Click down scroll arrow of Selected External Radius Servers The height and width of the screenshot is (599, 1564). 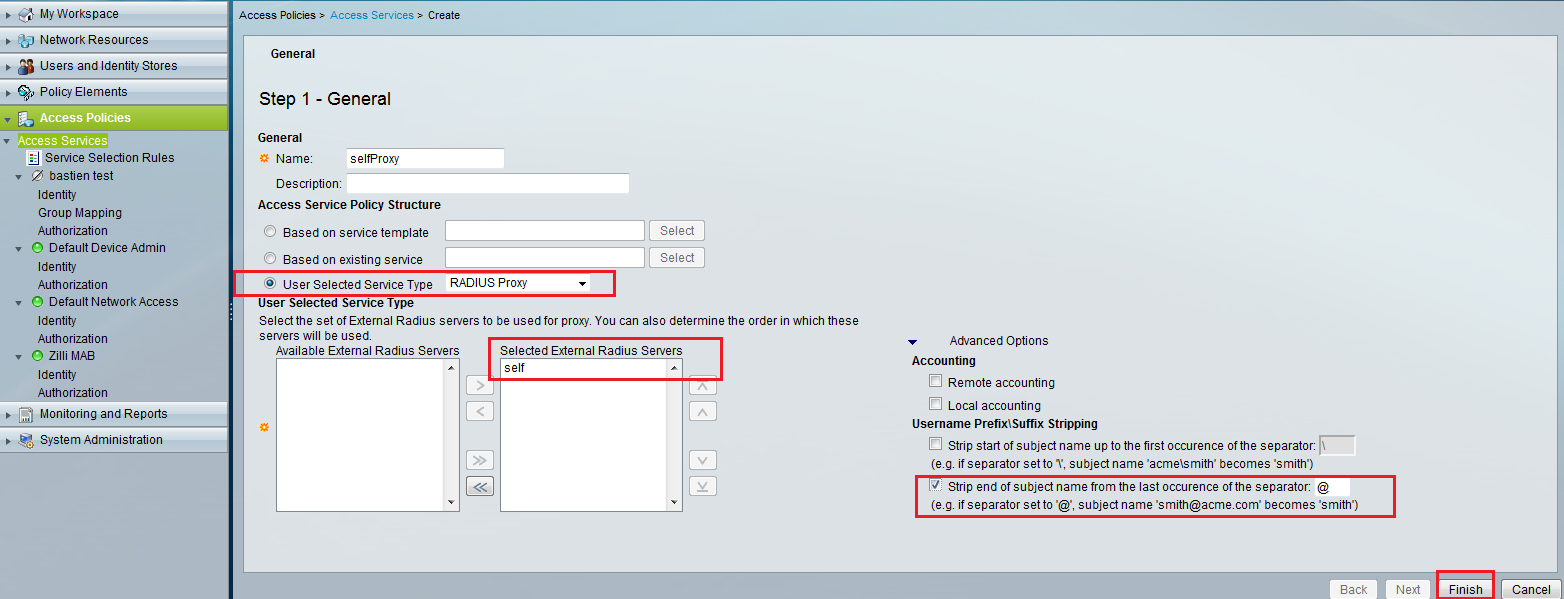tap(674, 503)
